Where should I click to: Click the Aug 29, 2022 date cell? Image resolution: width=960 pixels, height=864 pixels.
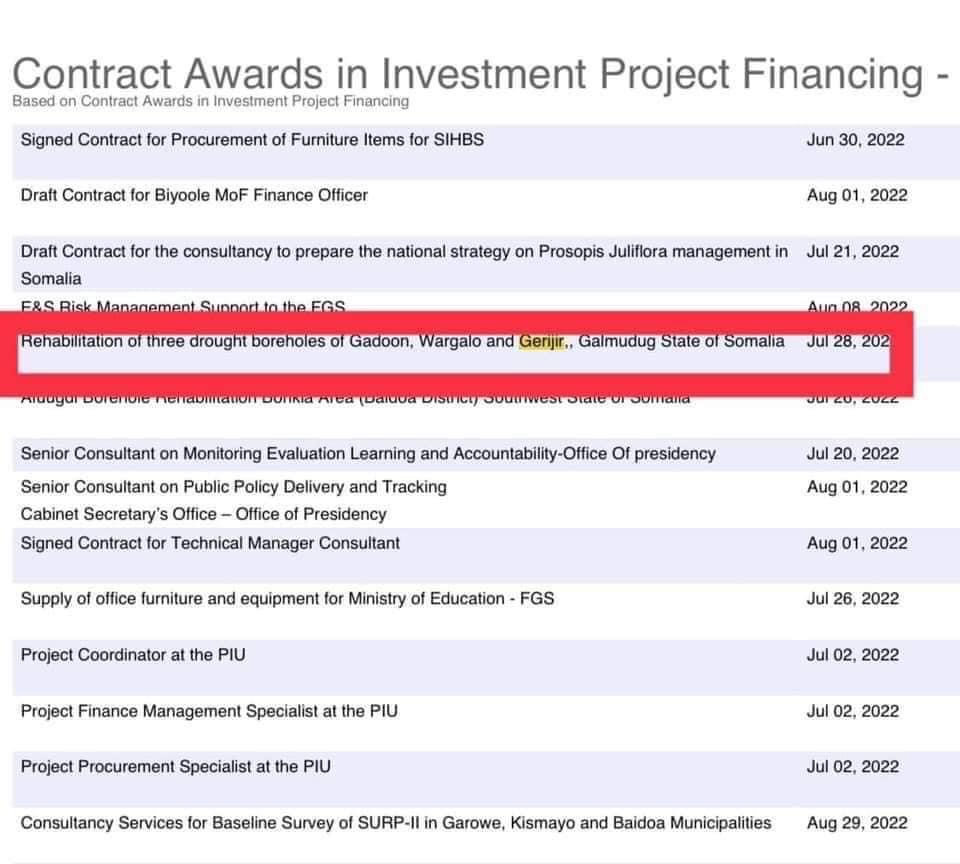[857, 823]
